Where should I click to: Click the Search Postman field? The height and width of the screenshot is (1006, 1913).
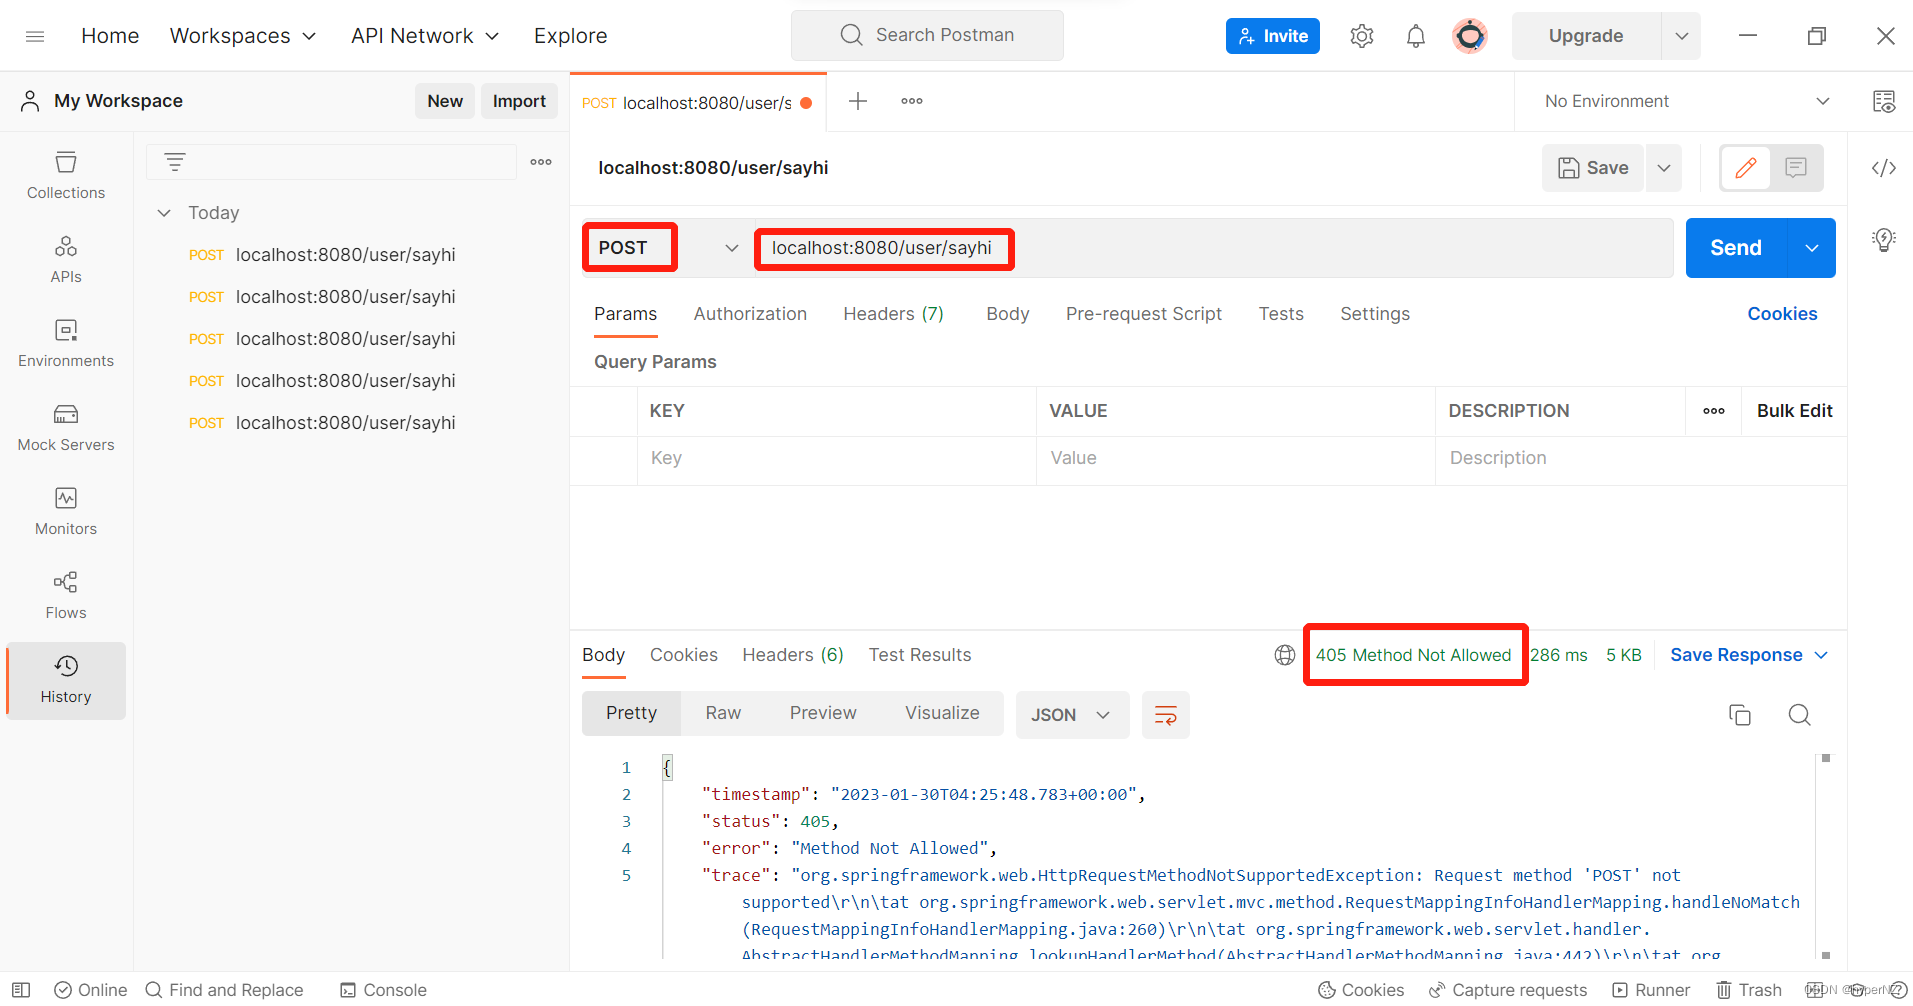pos(927,36)
